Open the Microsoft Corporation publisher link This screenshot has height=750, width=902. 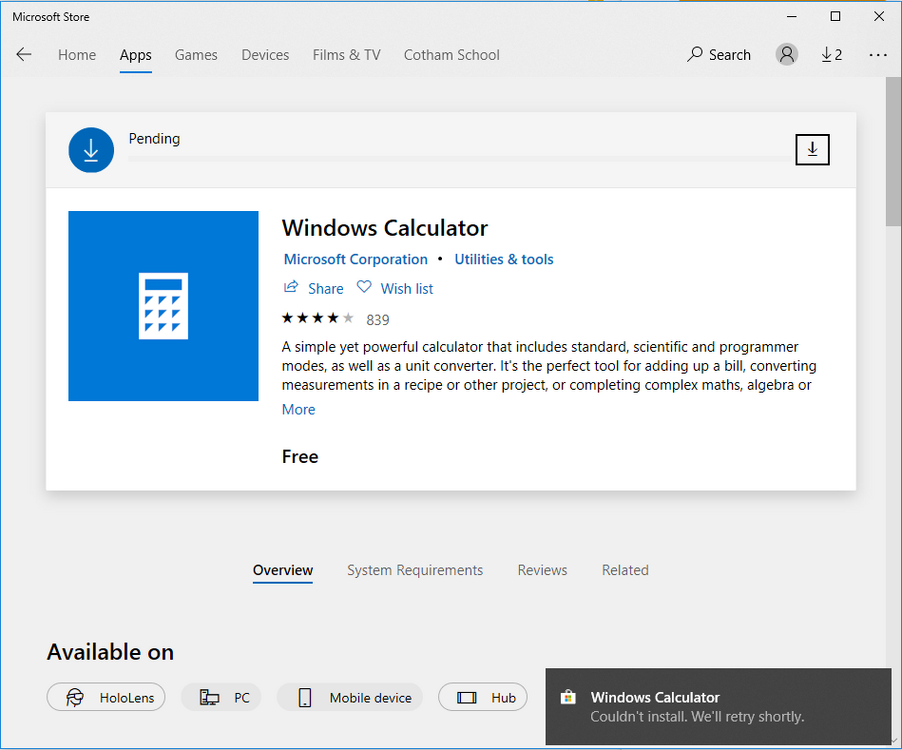click(356, 259)
